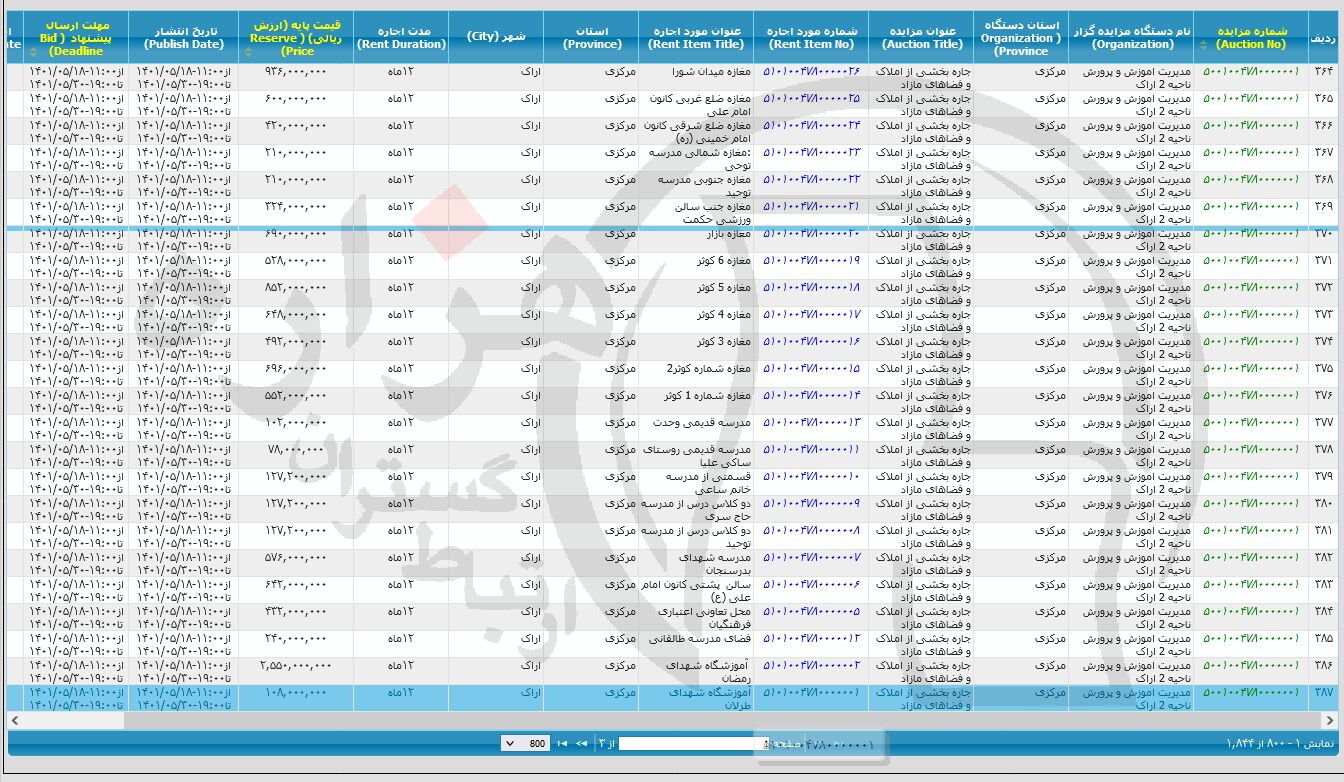
Task: Open Auction No link in row ۳۸۰
Action: (x=1251, y=503)
